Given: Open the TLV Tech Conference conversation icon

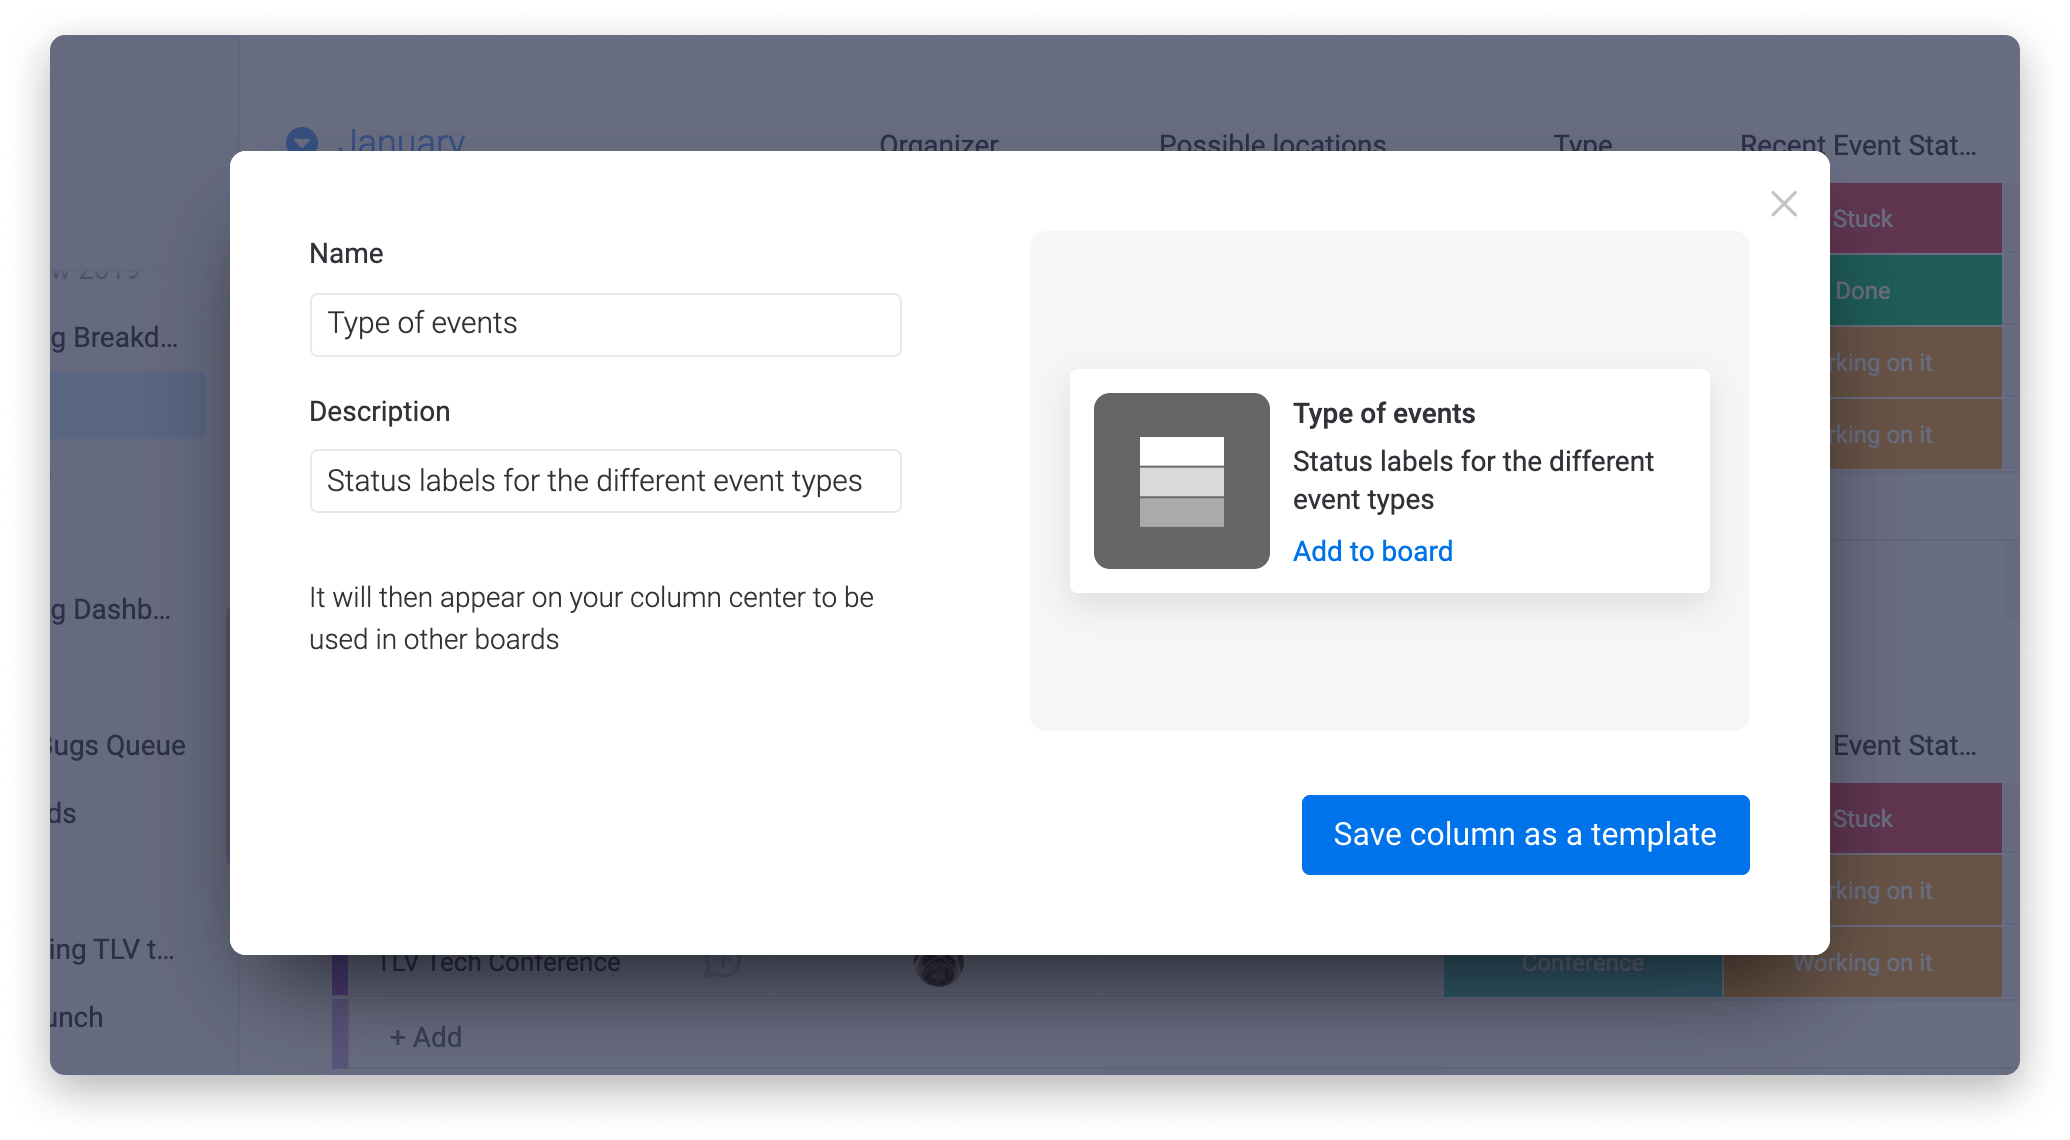Looking at the screenshot, I should [x=722, y=964].
